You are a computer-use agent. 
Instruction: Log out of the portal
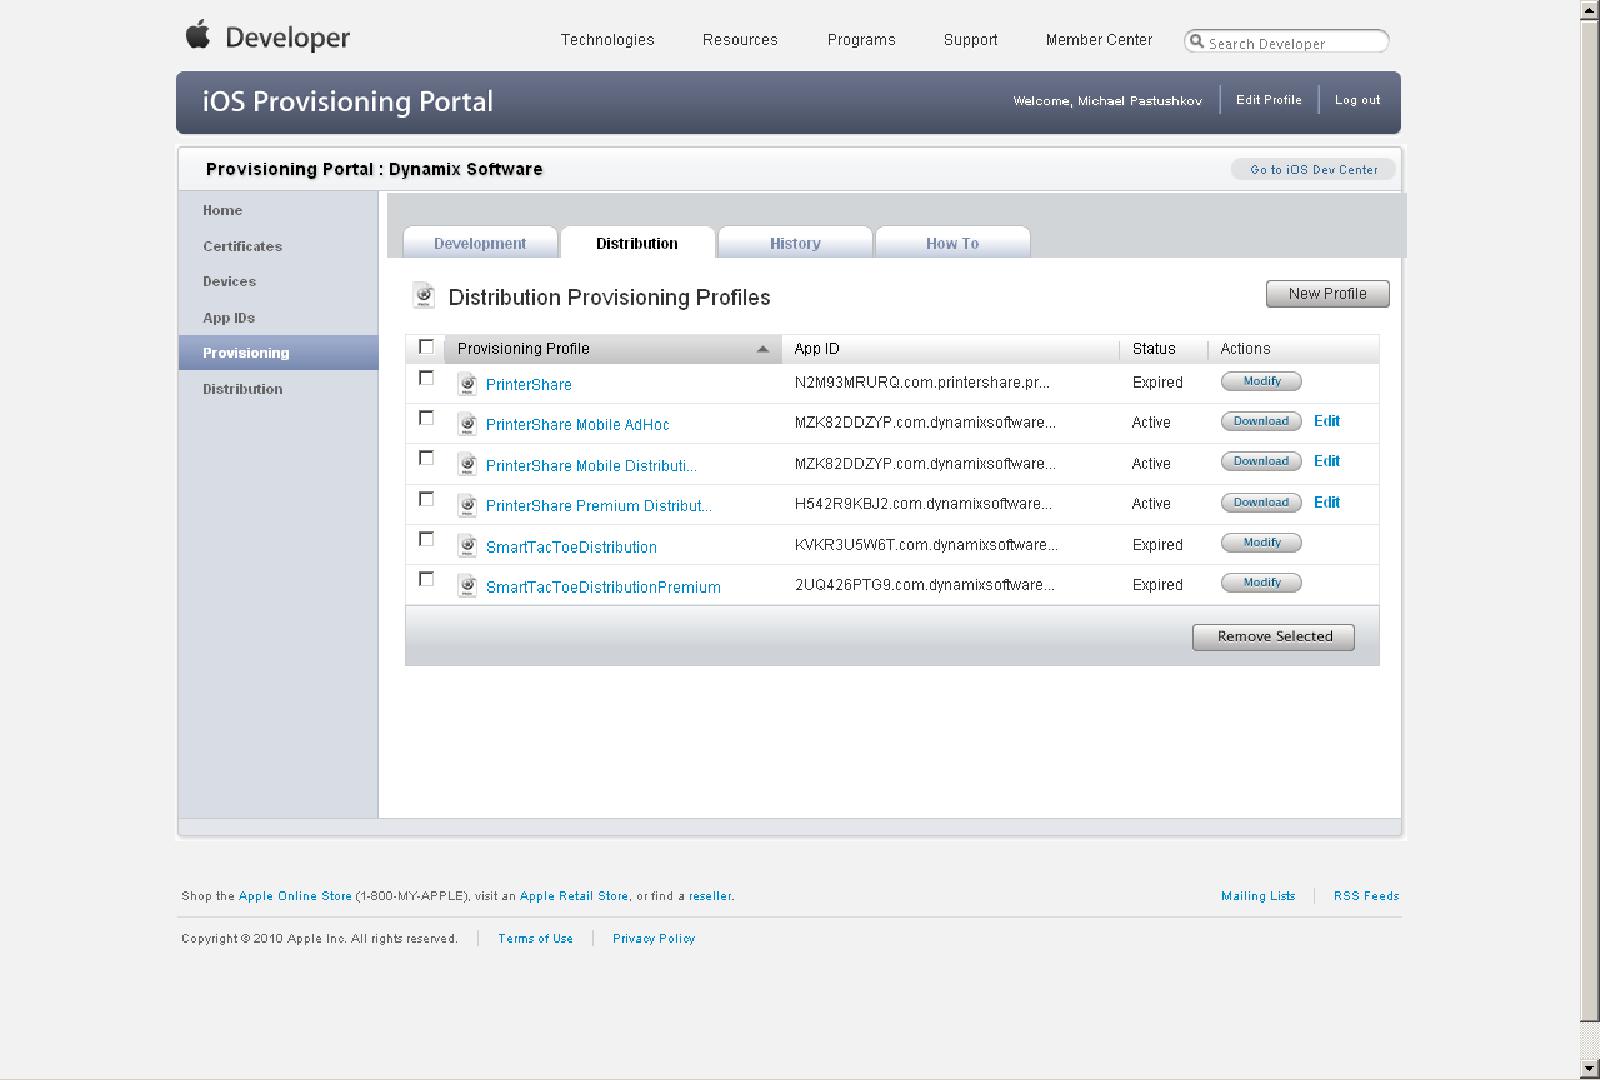pos(1357,100)
